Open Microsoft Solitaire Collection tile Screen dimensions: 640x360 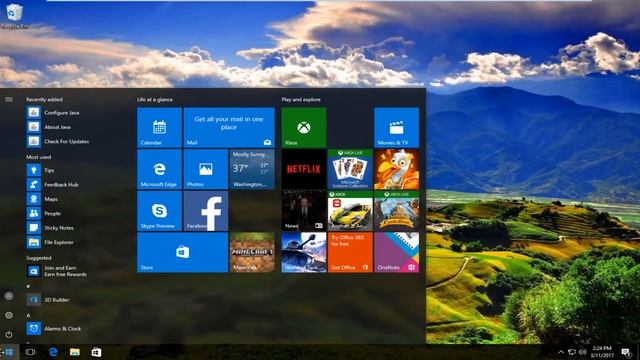point(350,169)
